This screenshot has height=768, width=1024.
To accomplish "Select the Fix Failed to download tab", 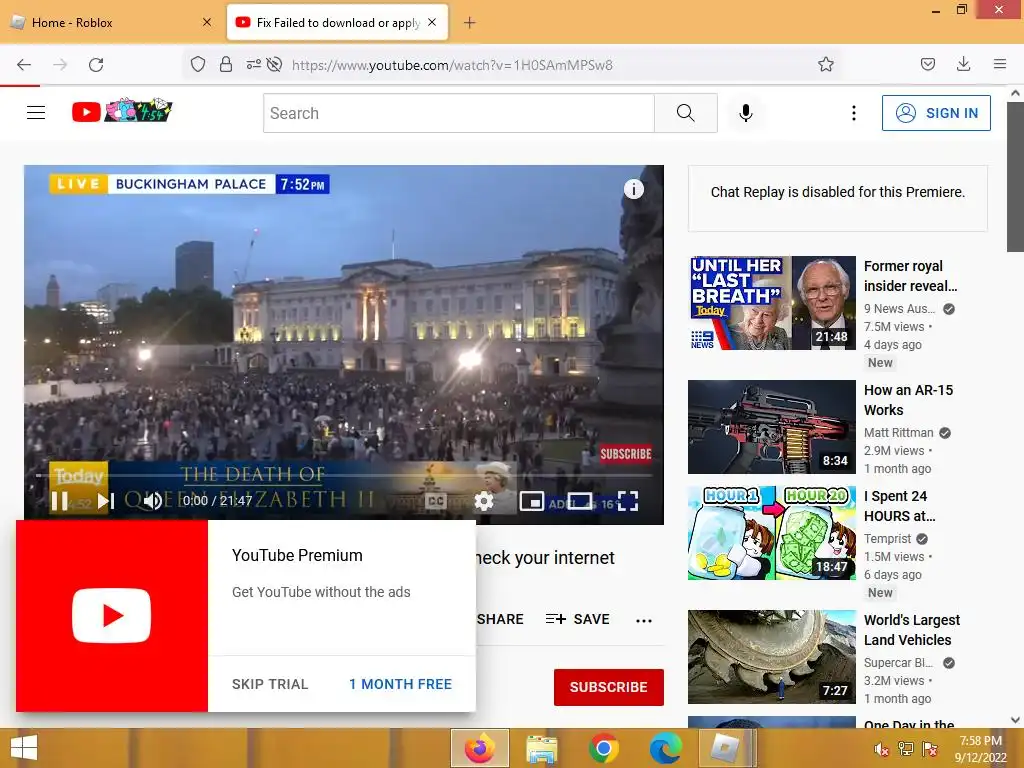I will [x=330, y=22].
